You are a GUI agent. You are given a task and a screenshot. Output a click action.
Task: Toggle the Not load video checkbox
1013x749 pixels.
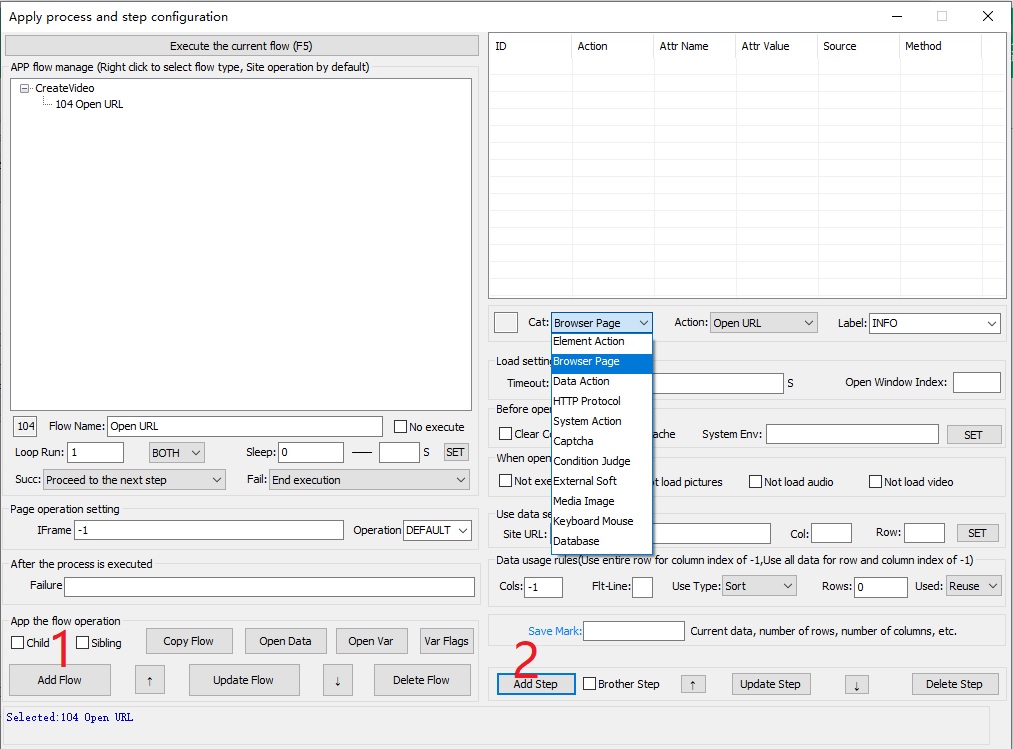click(x=876, y=482)
